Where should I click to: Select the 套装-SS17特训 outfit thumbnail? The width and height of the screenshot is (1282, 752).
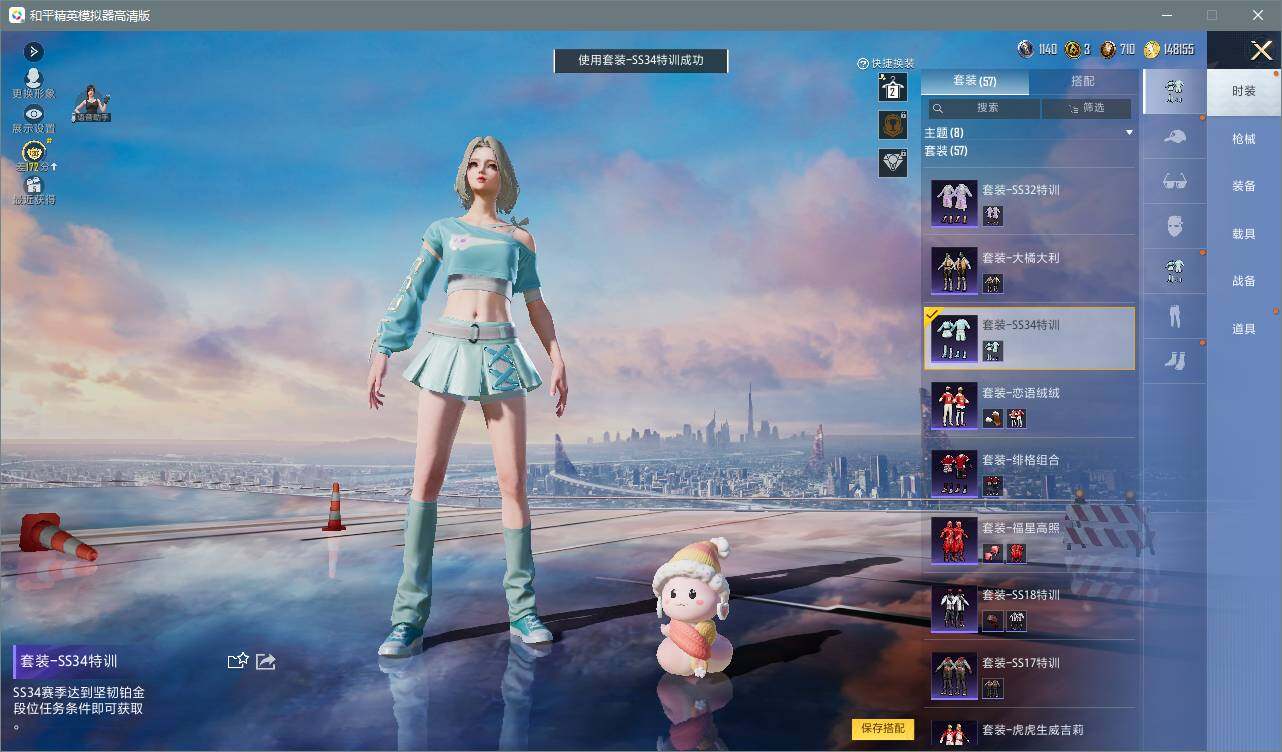[954, 675]
